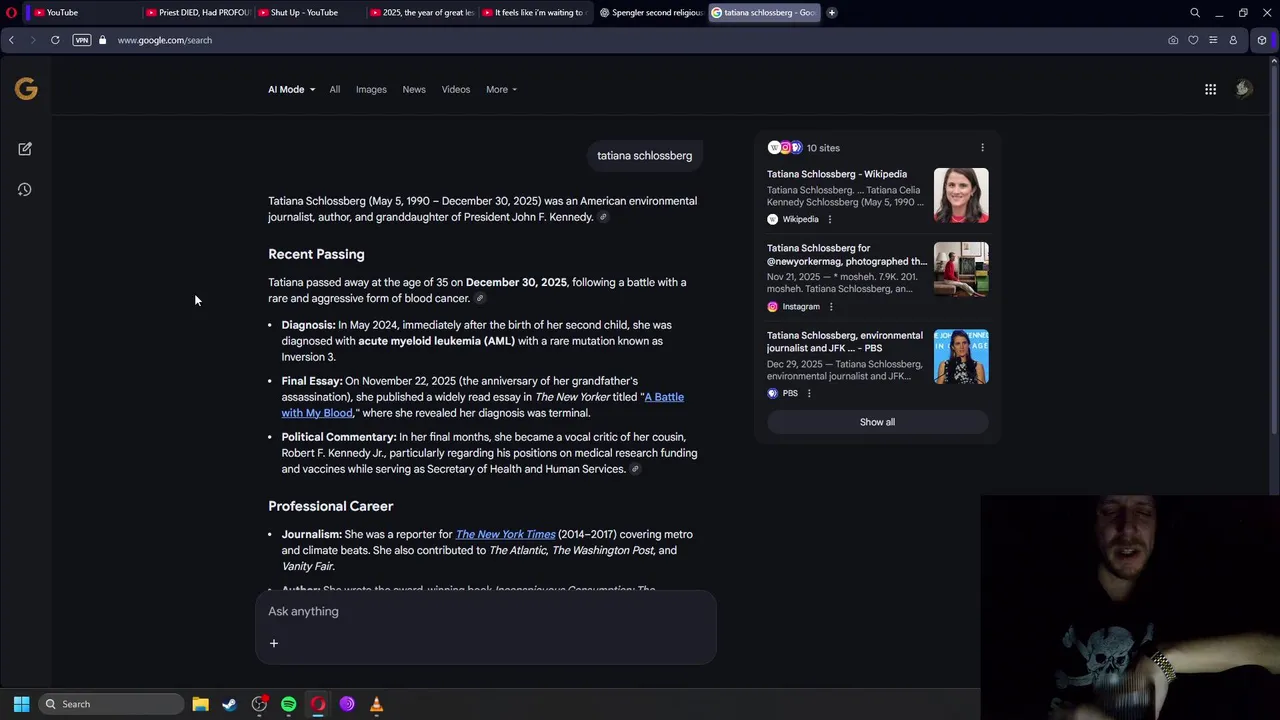Open the Easy Setup icon in the address bar

[1213, 40]
